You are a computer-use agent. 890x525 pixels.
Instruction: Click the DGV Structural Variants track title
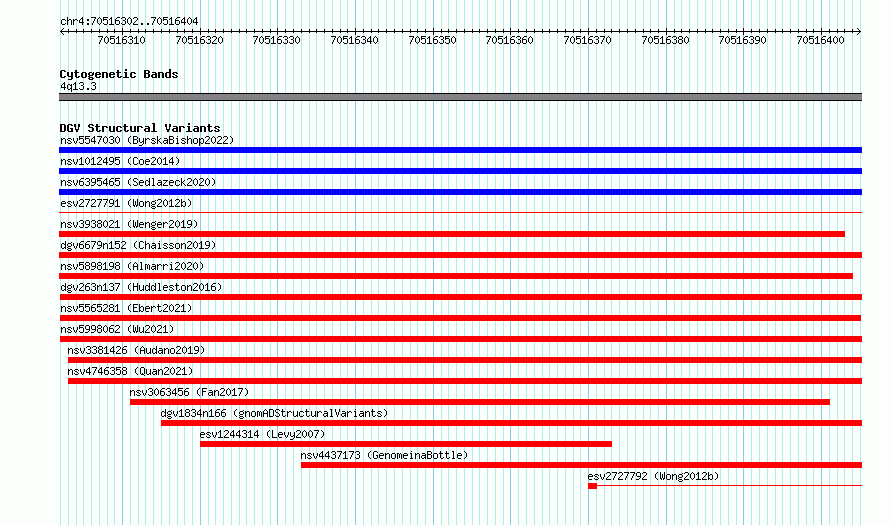[x=140, y=128]
